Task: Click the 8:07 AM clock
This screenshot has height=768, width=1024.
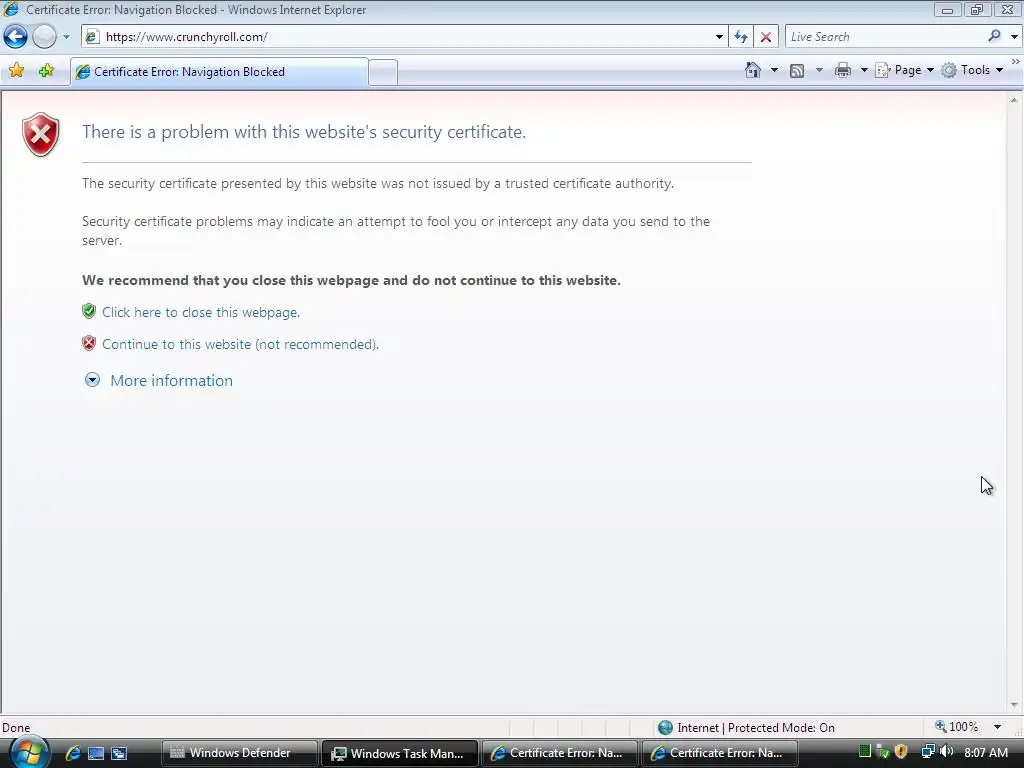Action: (x=986, y=752)
